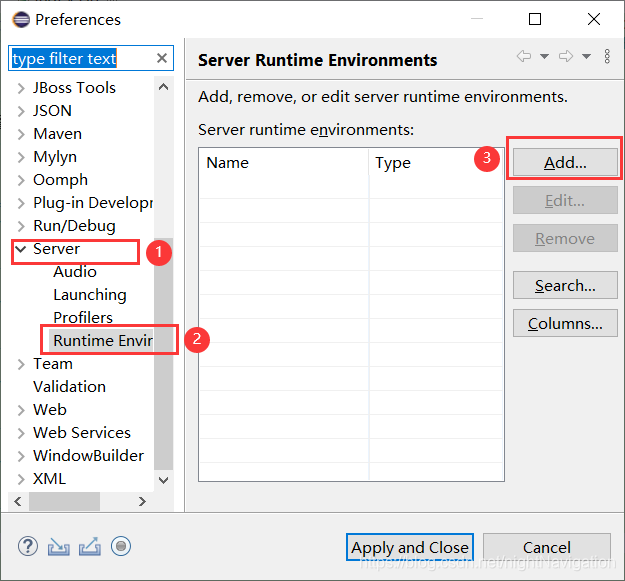Click the horizontal scroll left arrow
The image size is (625, 581).
pyautogui.click(x=18, y=501)
